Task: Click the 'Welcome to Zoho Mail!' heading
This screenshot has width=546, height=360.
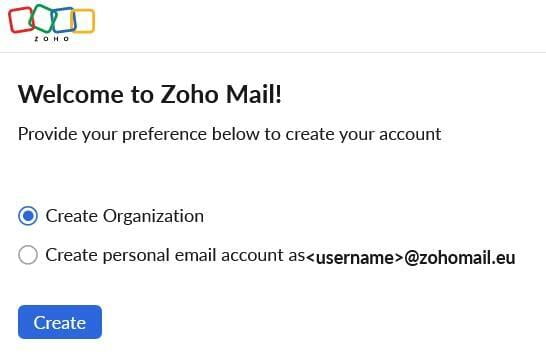Action: 150,94
